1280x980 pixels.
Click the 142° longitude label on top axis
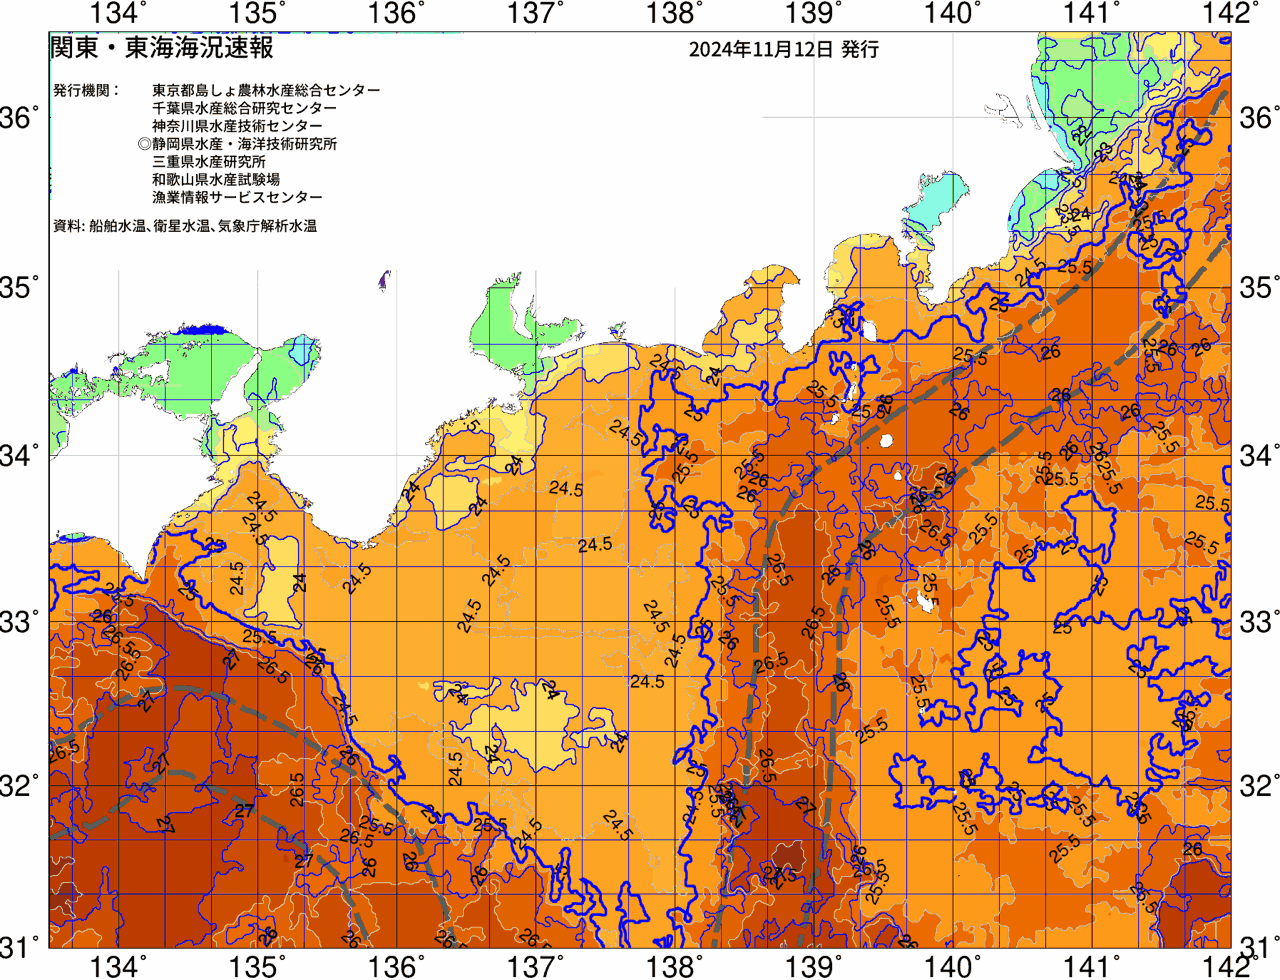(1231, 14)
